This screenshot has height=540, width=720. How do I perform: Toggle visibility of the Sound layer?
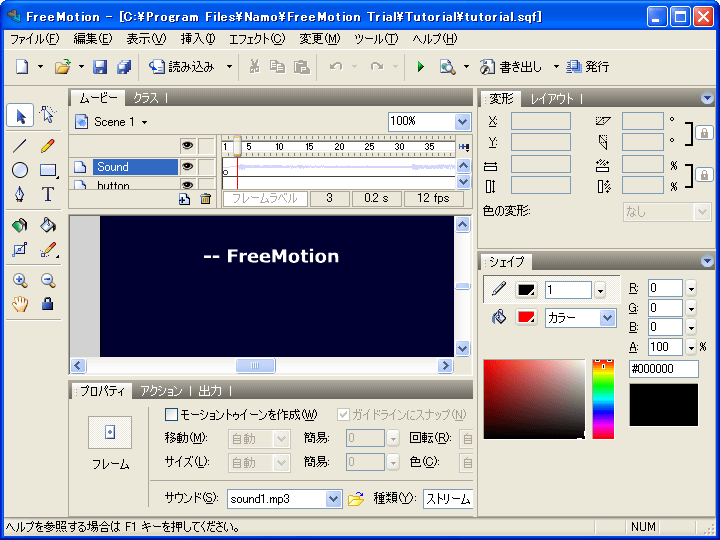pos(187,166)
